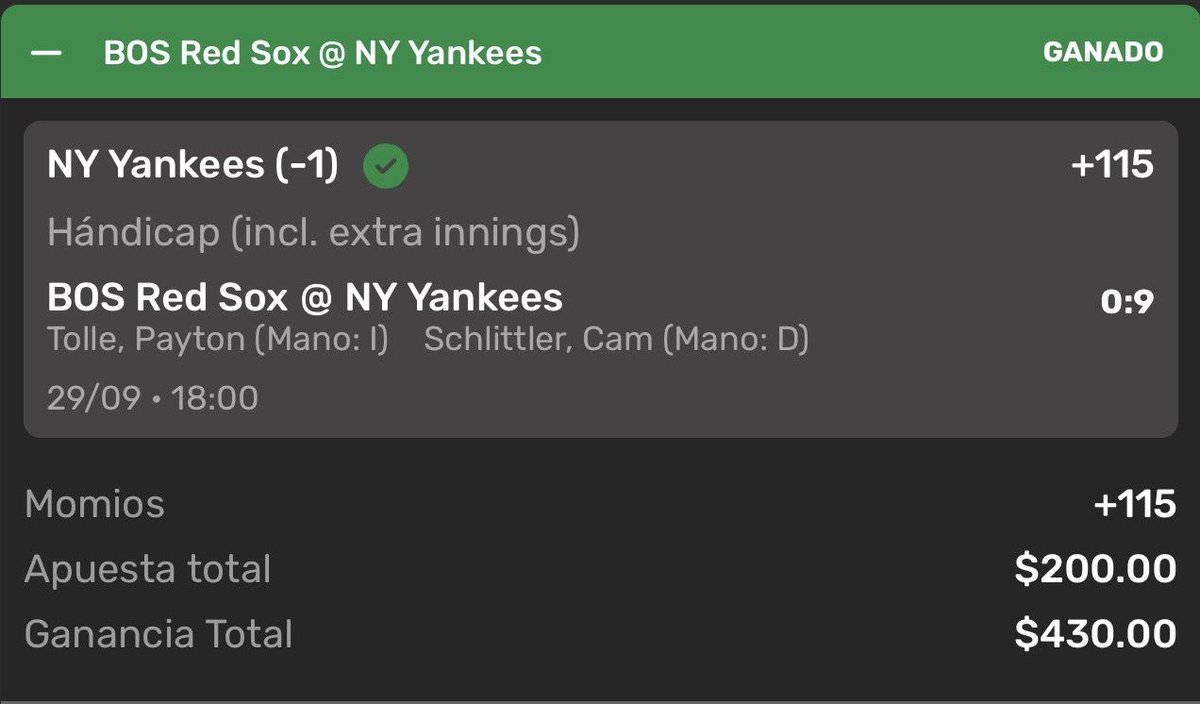
Task: Click the gray selection details card
Action: (x=600, y=279)
